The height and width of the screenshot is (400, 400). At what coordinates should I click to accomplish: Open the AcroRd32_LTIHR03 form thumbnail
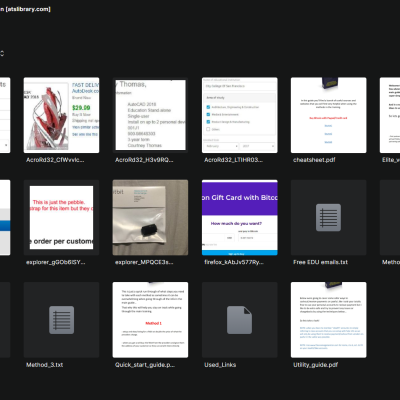pyautogui.click(x=240, y=115)
